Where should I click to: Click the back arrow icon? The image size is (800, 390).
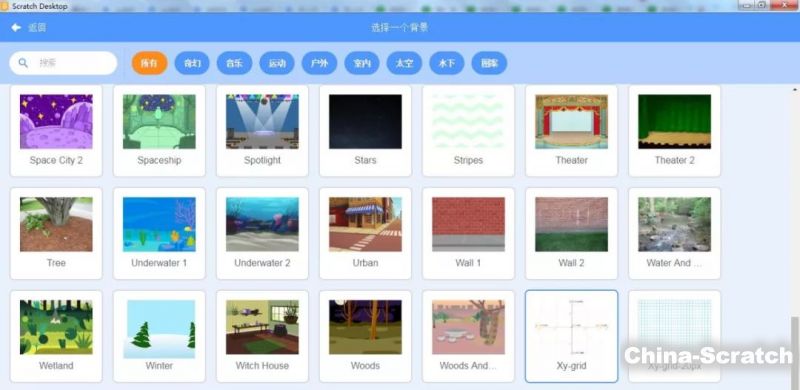(x=16, y=28)
